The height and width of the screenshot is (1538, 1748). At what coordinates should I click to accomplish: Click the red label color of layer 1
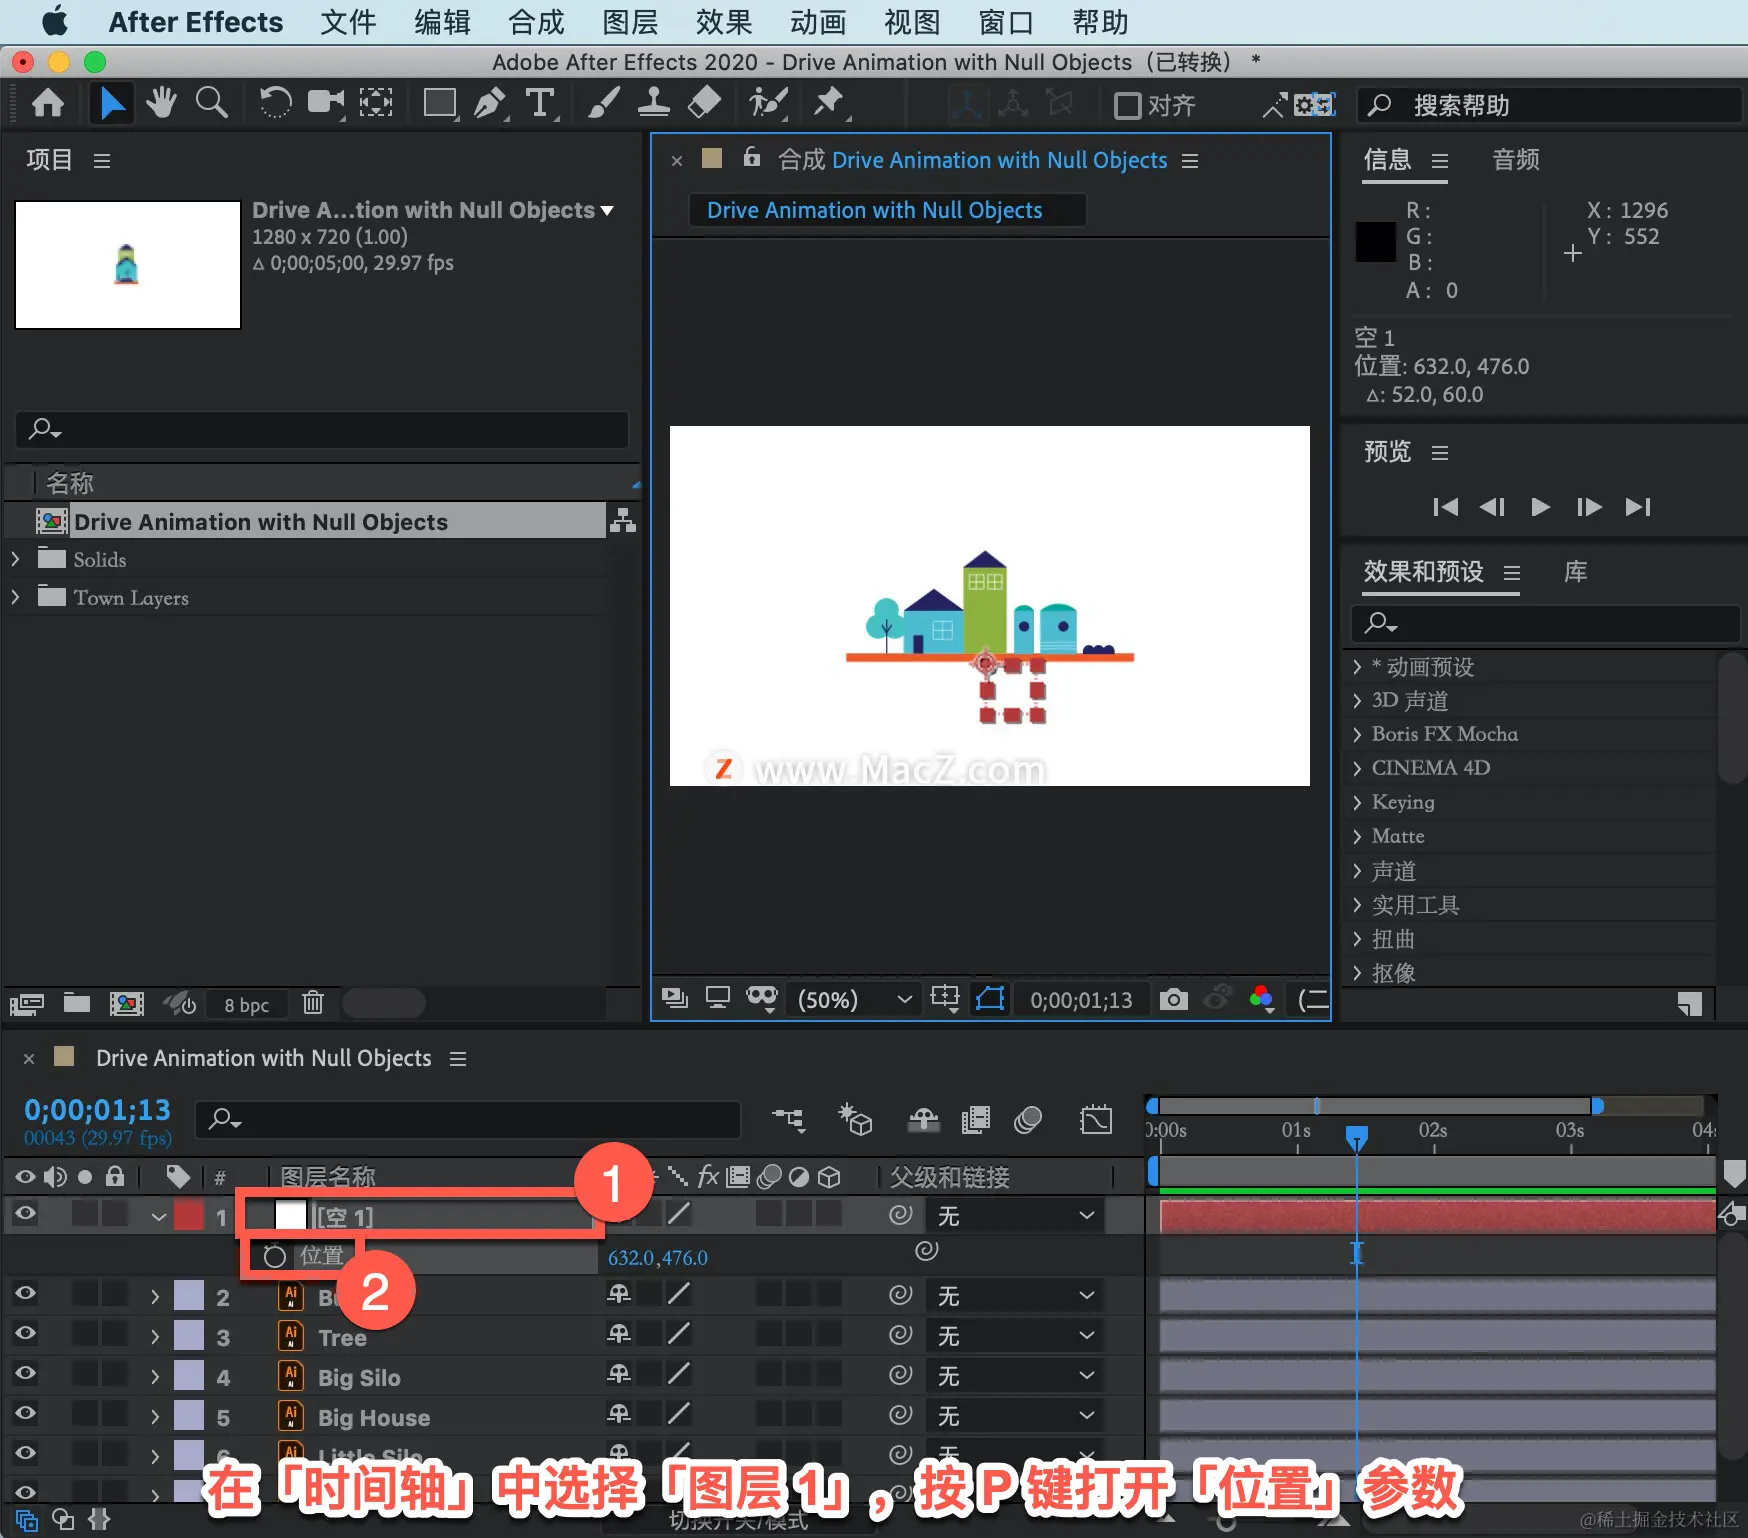(x=189, y=1216)
